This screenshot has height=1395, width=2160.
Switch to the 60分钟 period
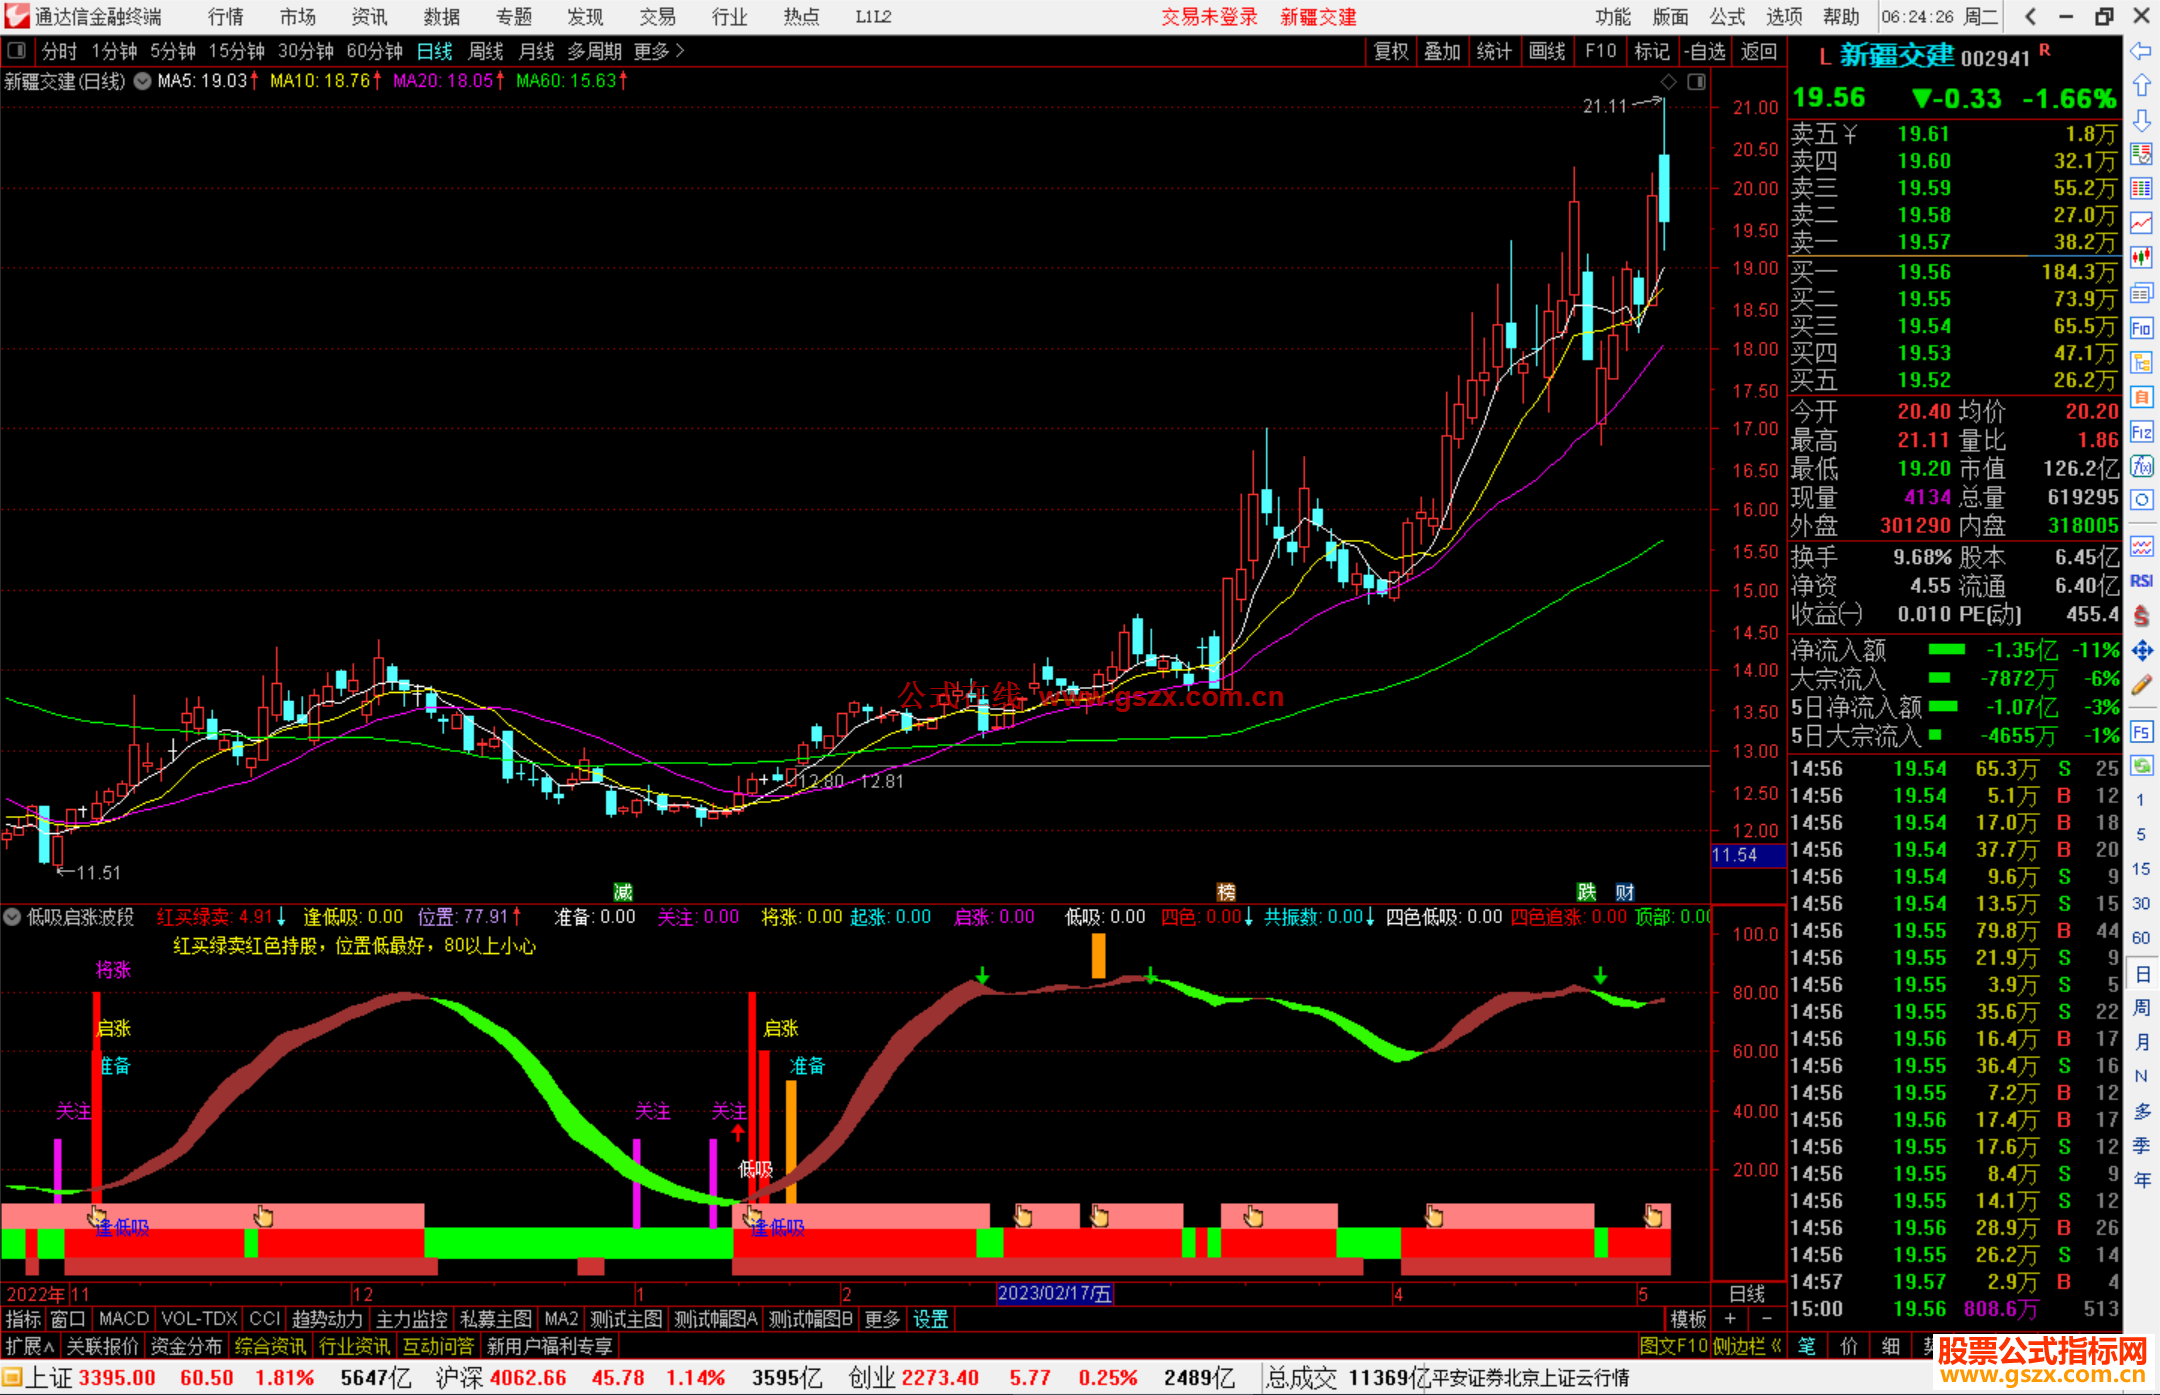click(374, 51)
